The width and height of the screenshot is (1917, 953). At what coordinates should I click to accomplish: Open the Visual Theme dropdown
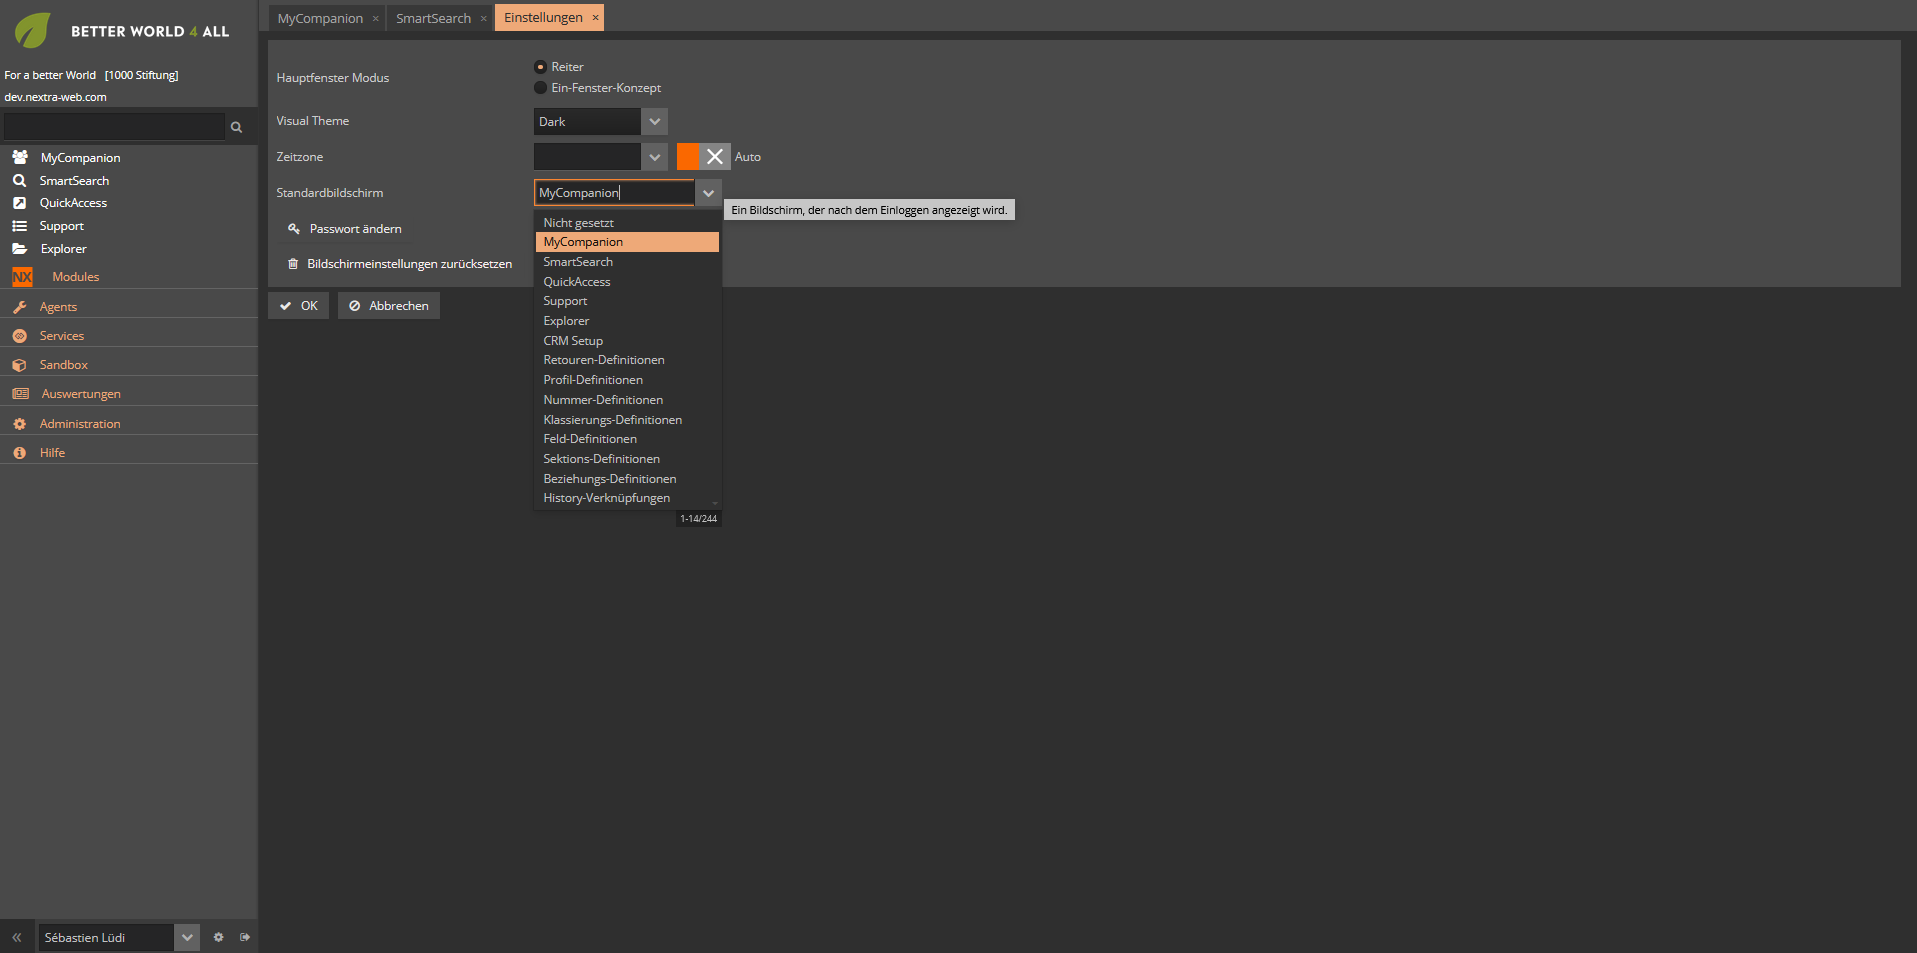[654, 121]
